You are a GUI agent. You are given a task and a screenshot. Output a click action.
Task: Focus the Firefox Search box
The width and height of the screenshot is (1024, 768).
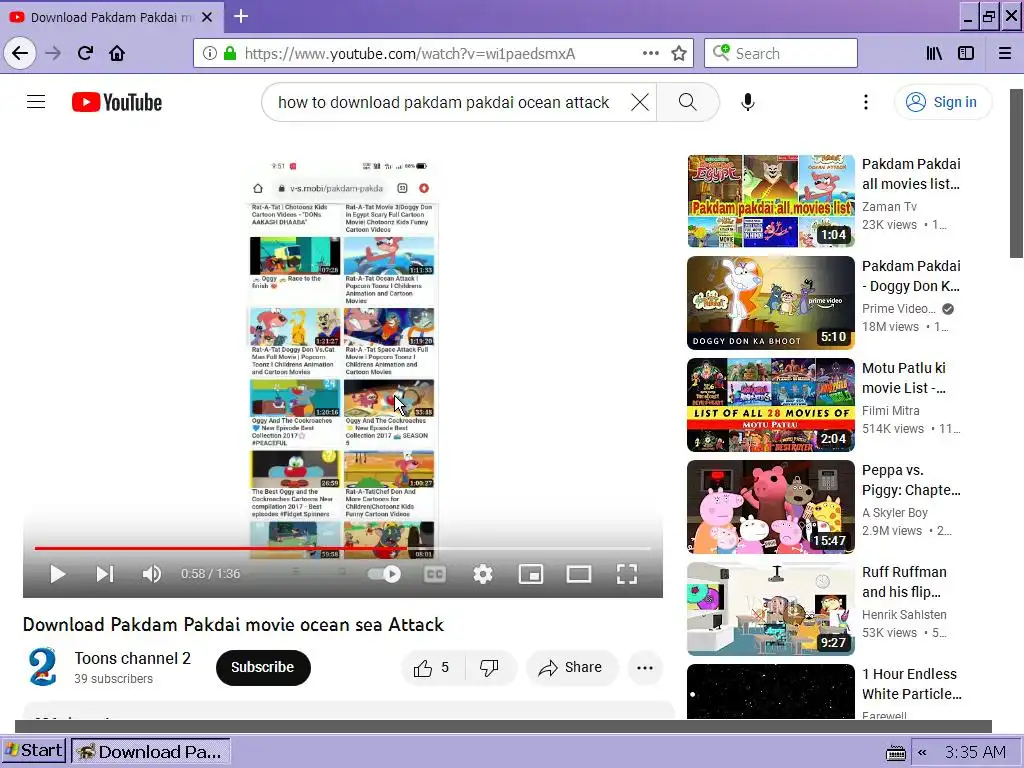pos(780,53)
